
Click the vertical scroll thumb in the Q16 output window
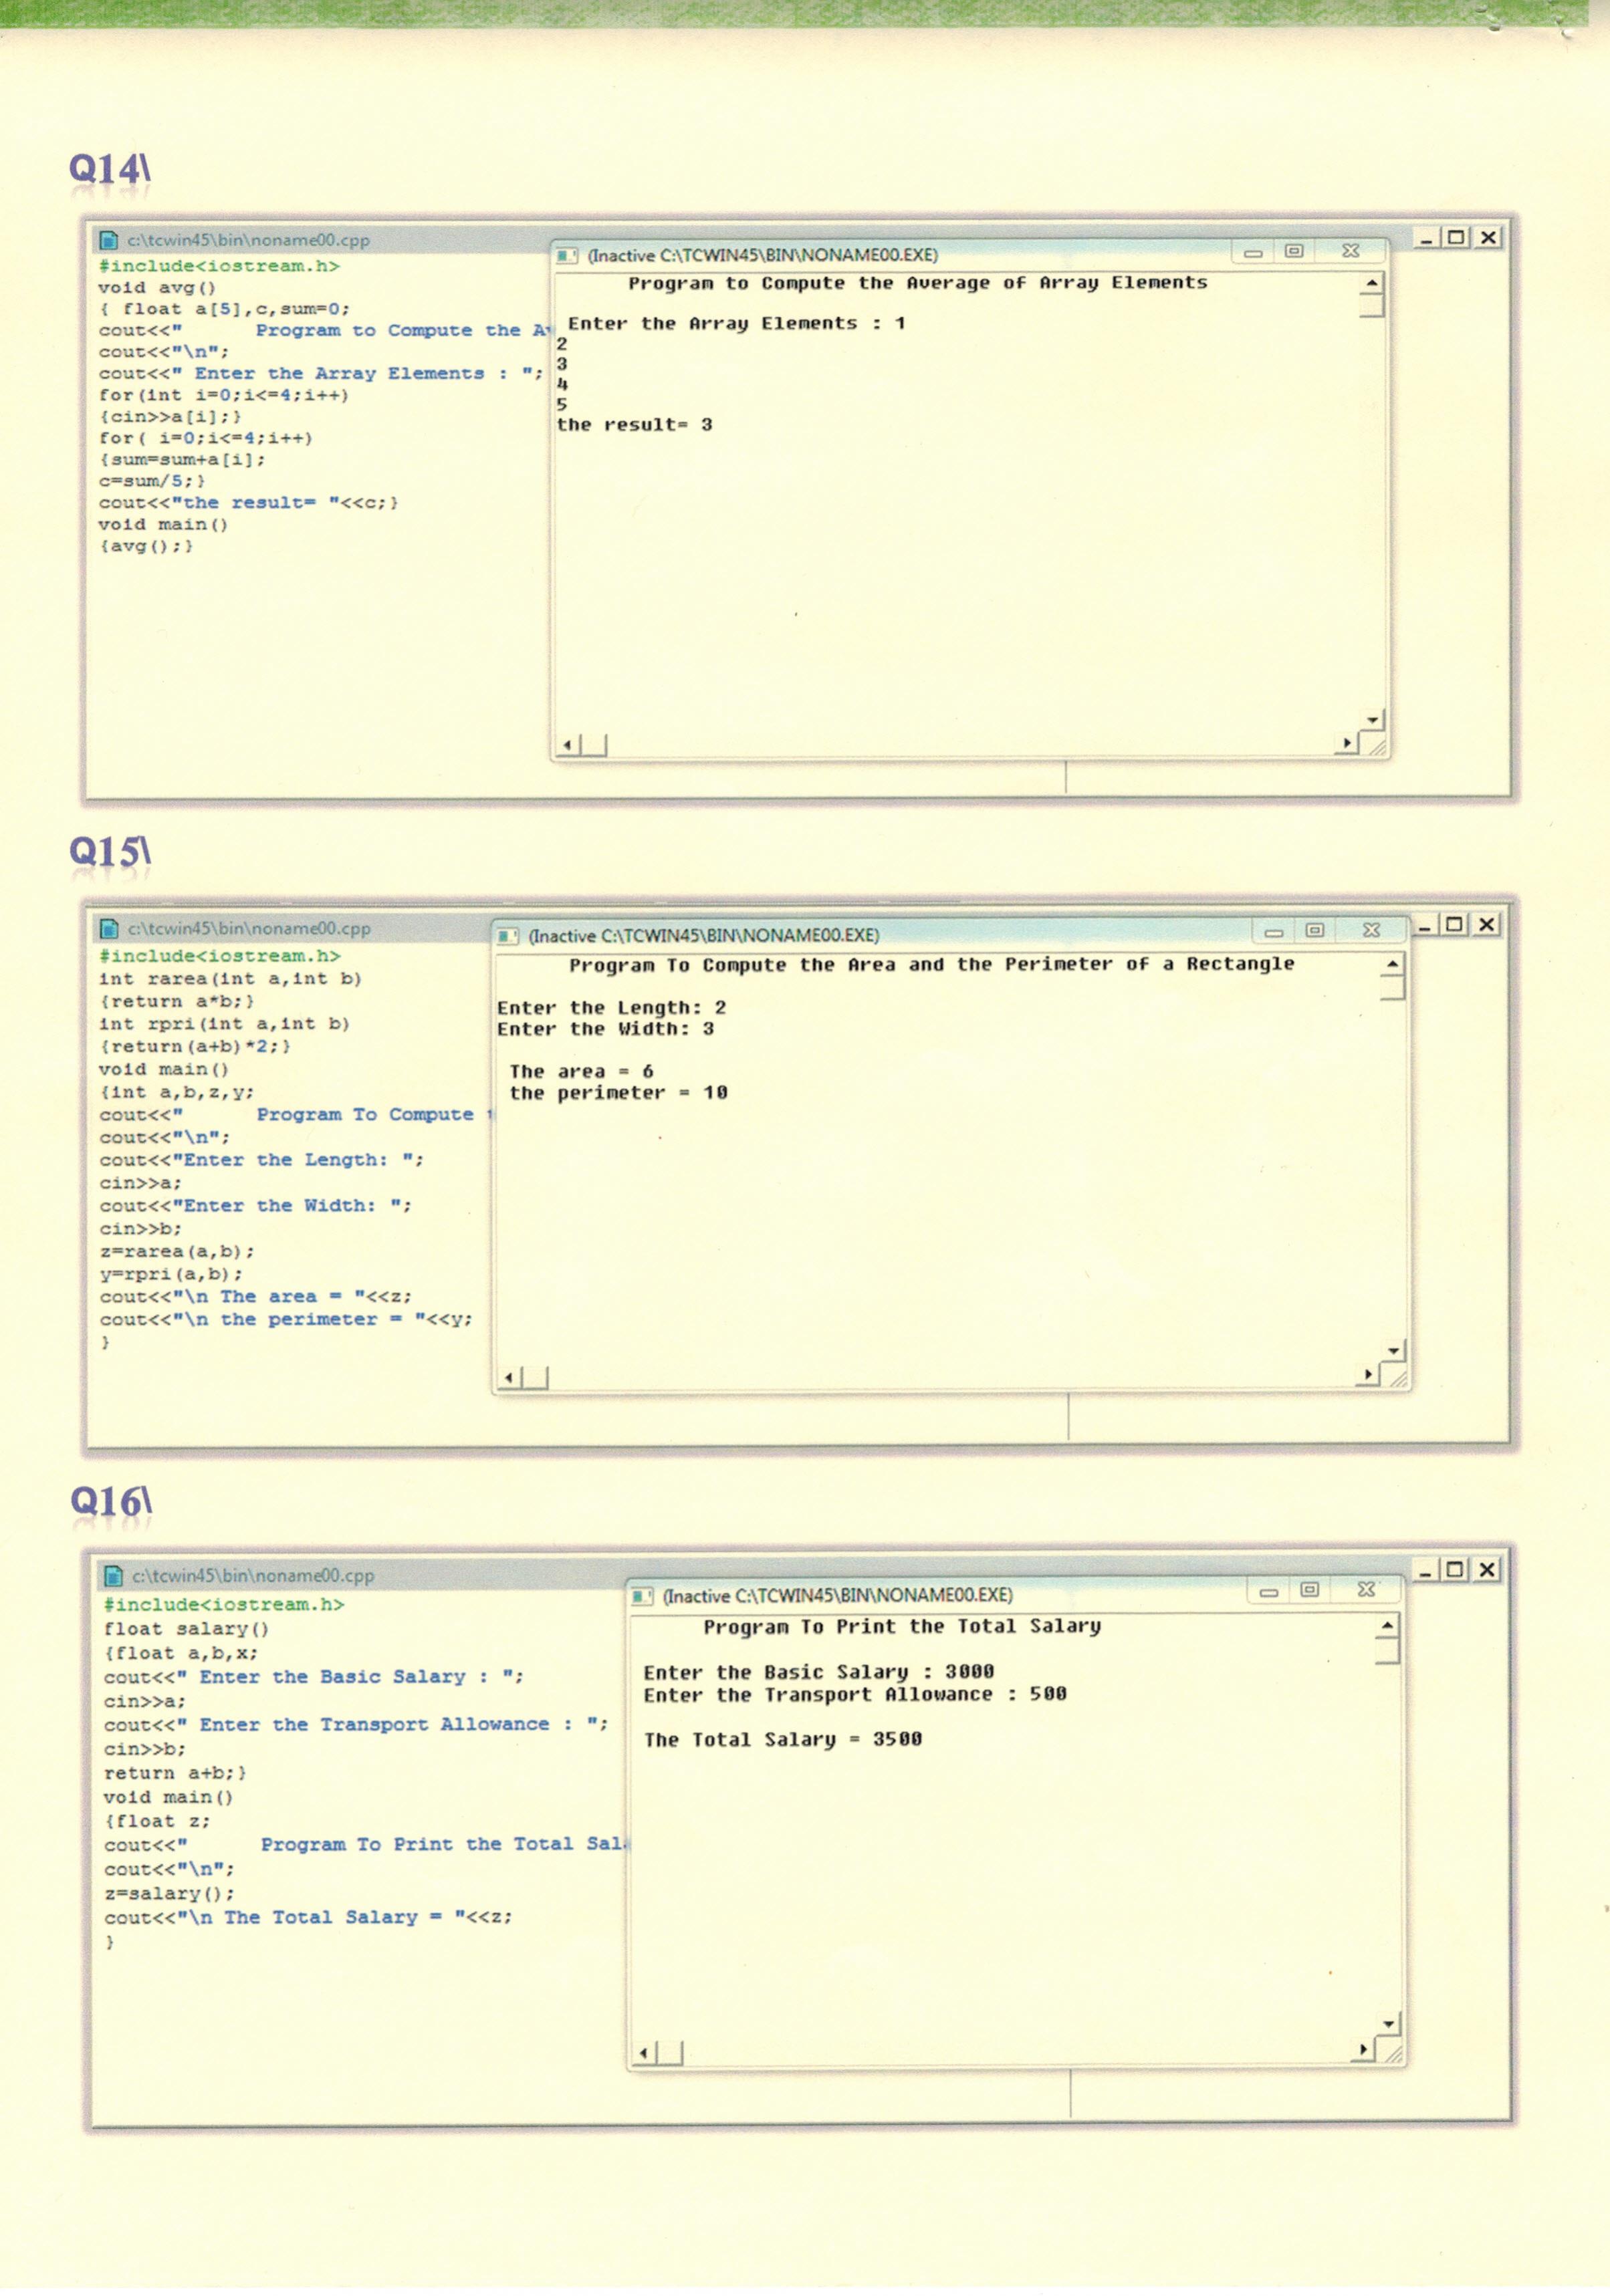[1387, 1651]
